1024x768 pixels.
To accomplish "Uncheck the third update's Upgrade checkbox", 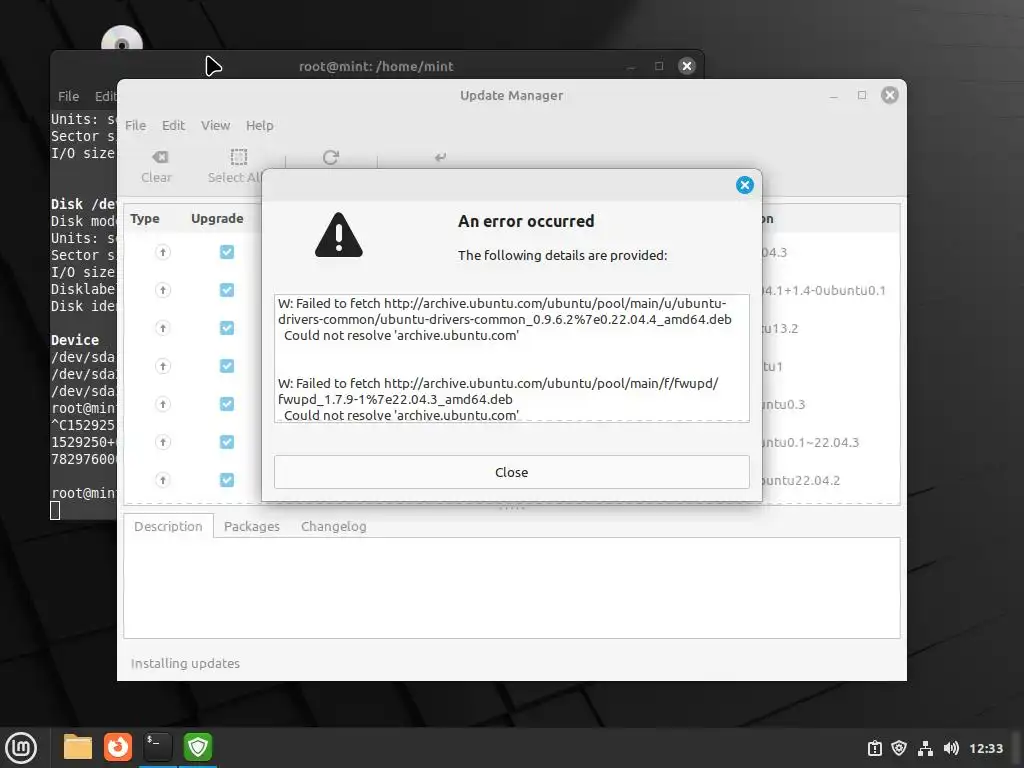I will point(227,328).
